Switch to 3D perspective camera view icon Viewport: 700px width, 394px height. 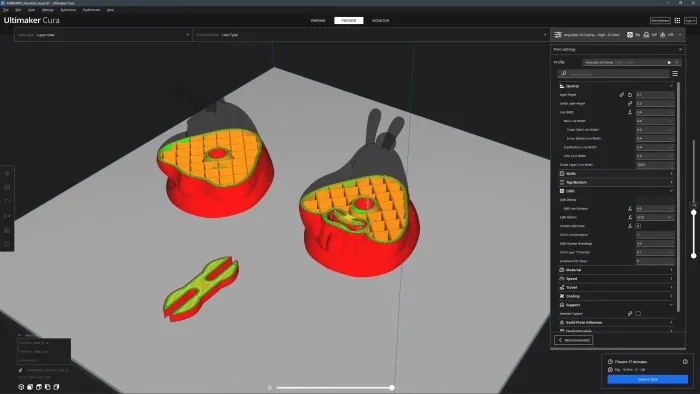click(x=21, y=387)
